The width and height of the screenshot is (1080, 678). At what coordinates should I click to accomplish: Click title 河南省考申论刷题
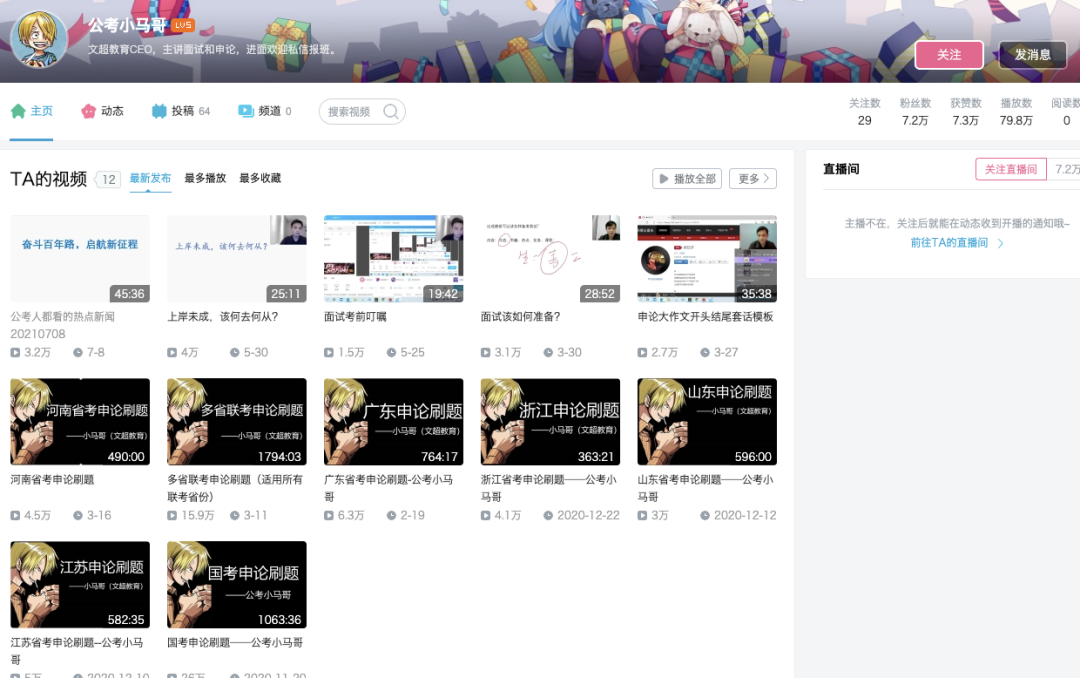52,480
